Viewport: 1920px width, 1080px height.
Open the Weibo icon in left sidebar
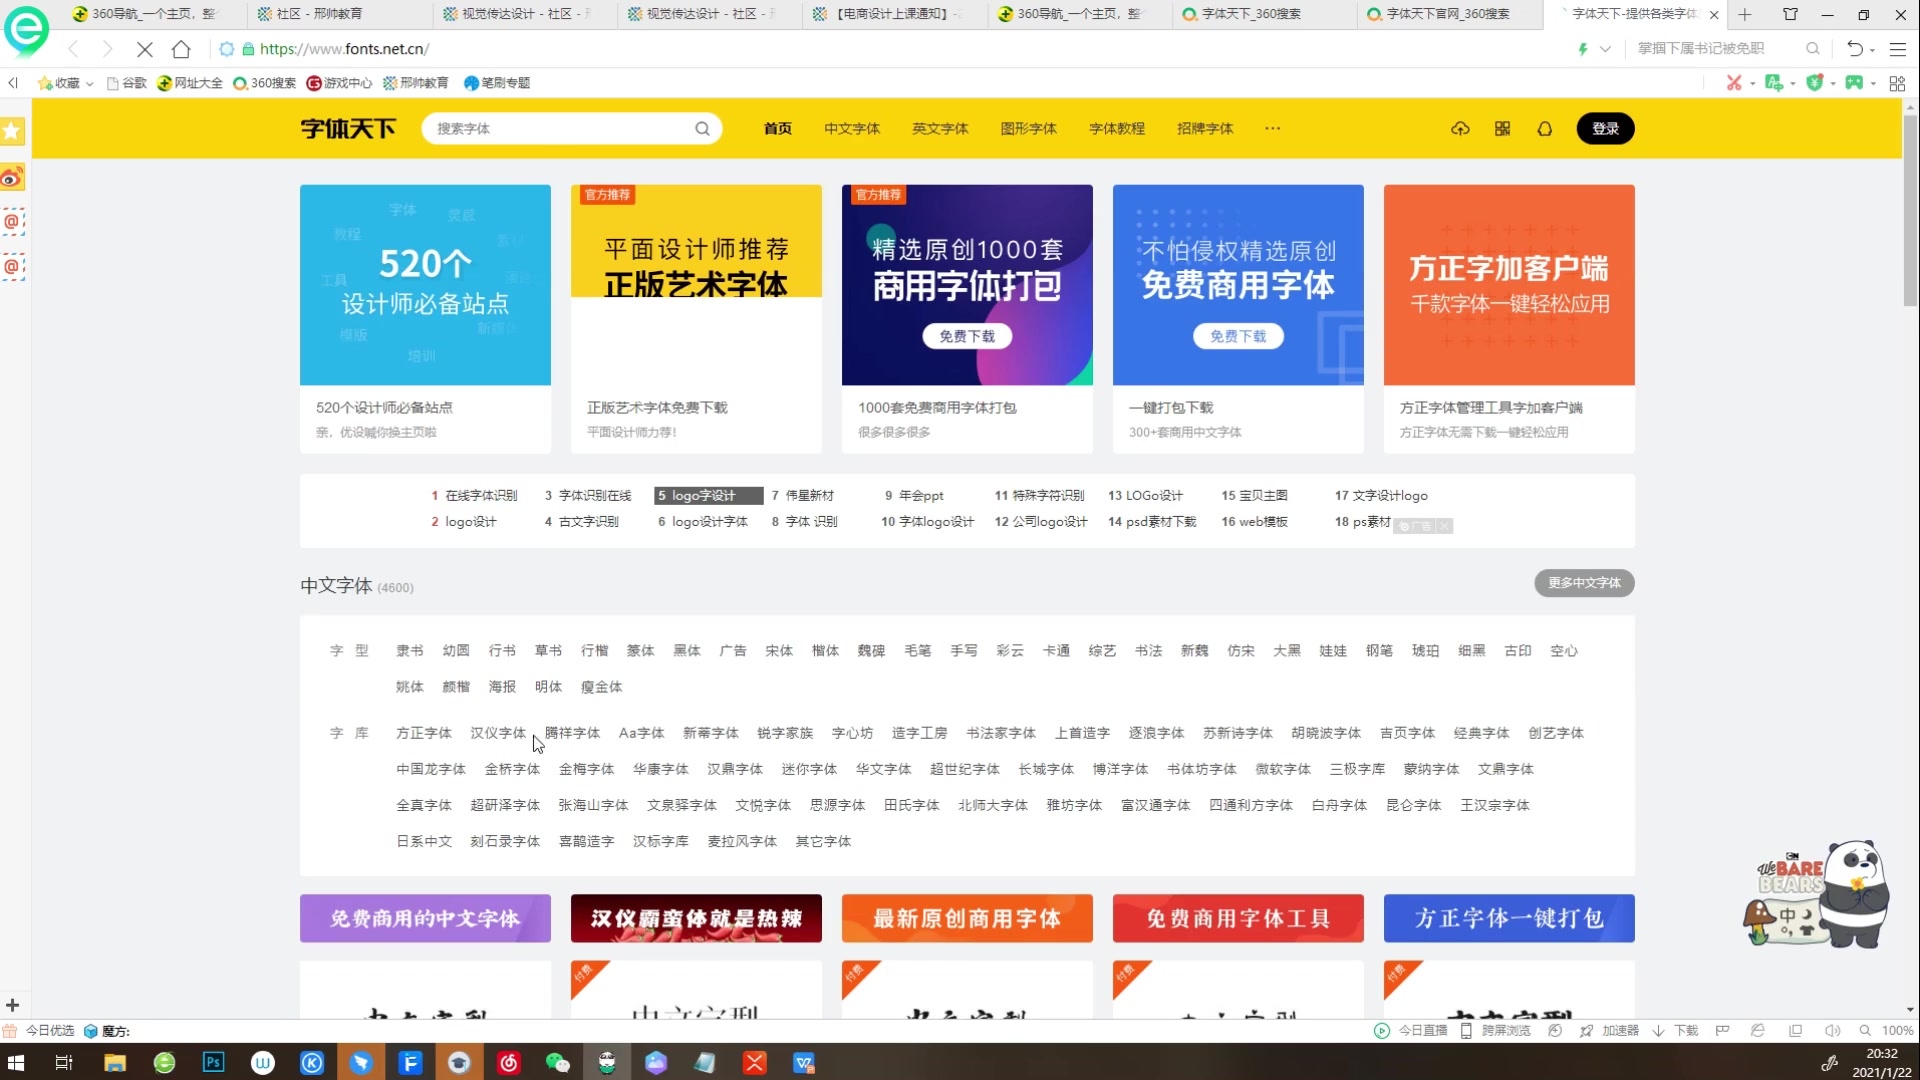13,178
